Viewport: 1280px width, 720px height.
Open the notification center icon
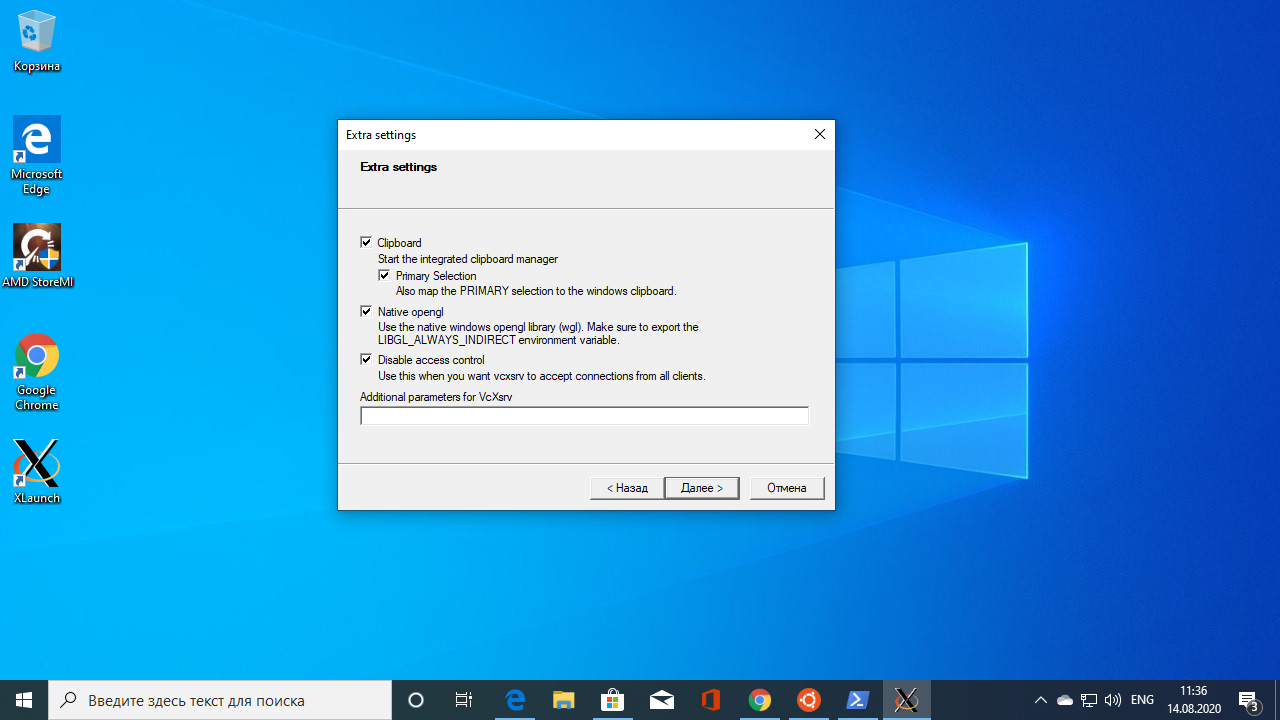tap(1248, 700)
